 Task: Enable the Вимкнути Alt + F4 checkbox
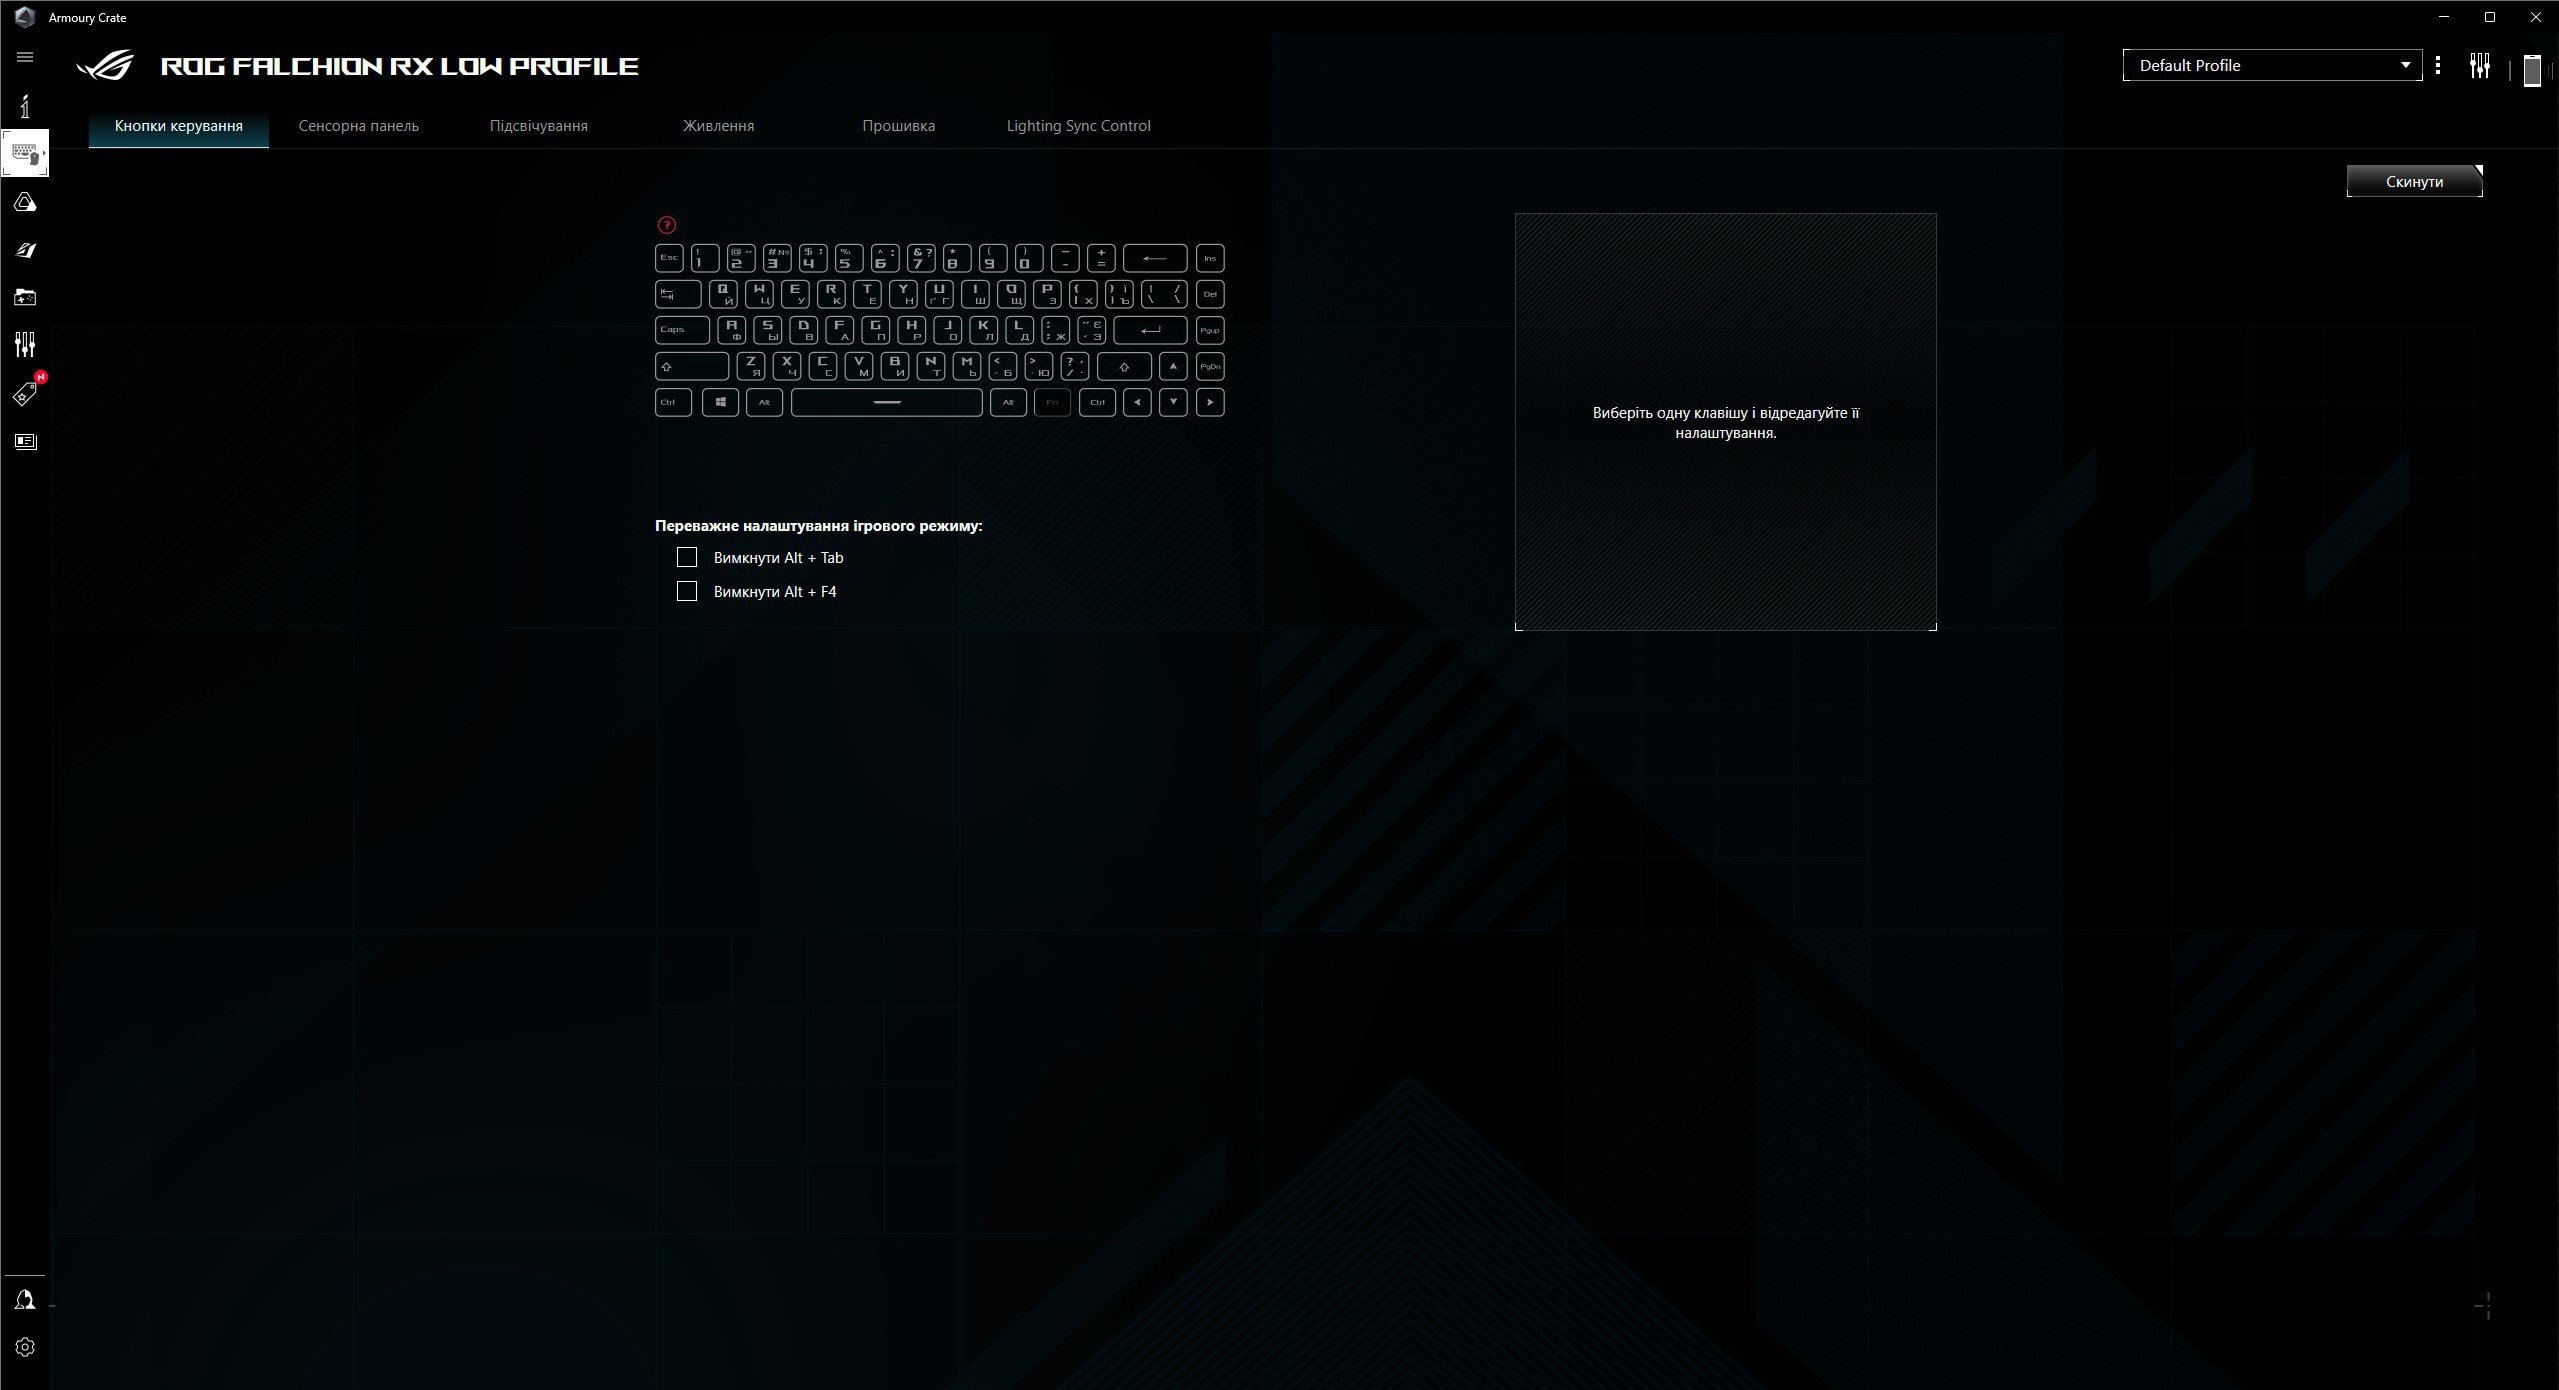click(687, 591)
